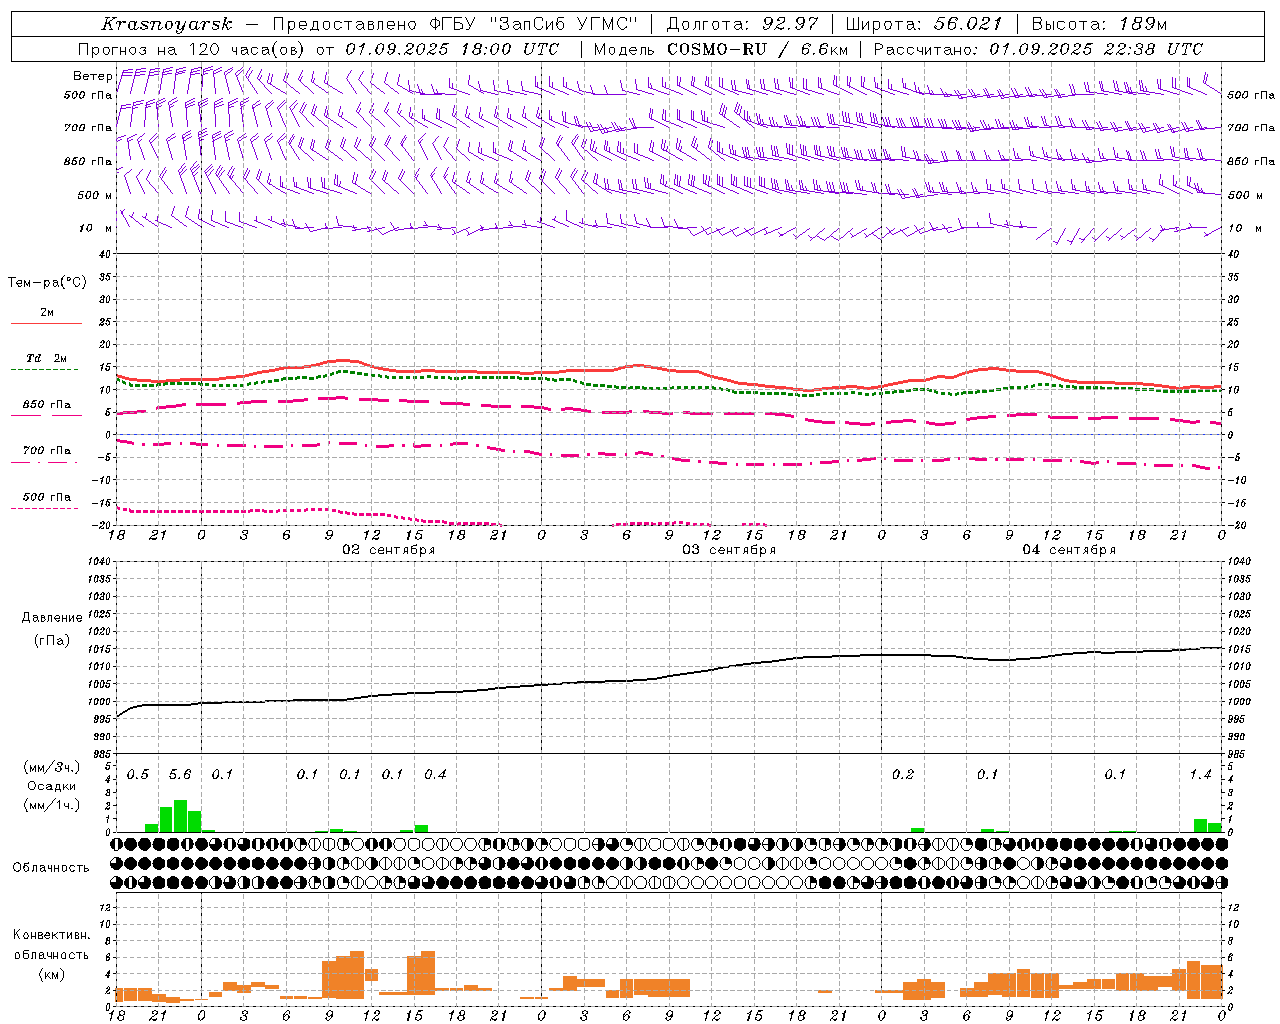Click the (мм/3ч.) units label

click(52, 767)
